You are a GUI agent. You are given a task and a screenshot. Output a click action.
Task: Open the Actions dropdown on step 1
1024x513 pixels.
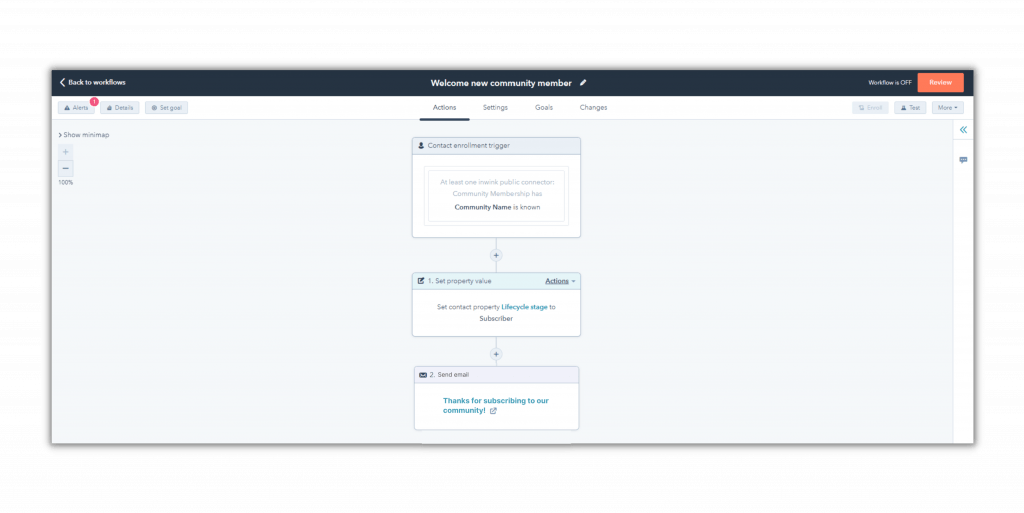559,281
